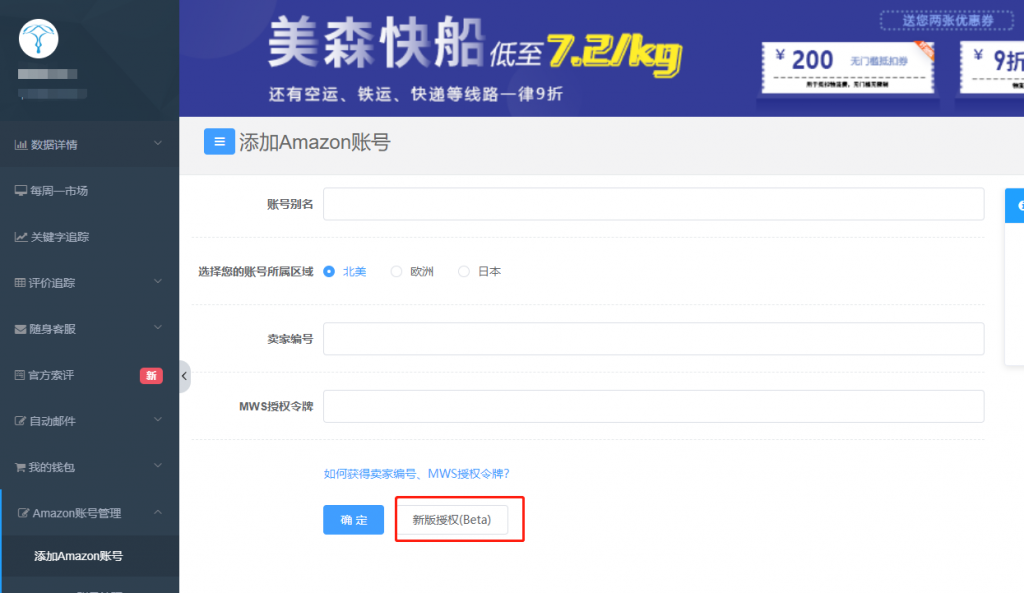
Task: Open 每周一市场 in the sidebar
Action: 89,191
